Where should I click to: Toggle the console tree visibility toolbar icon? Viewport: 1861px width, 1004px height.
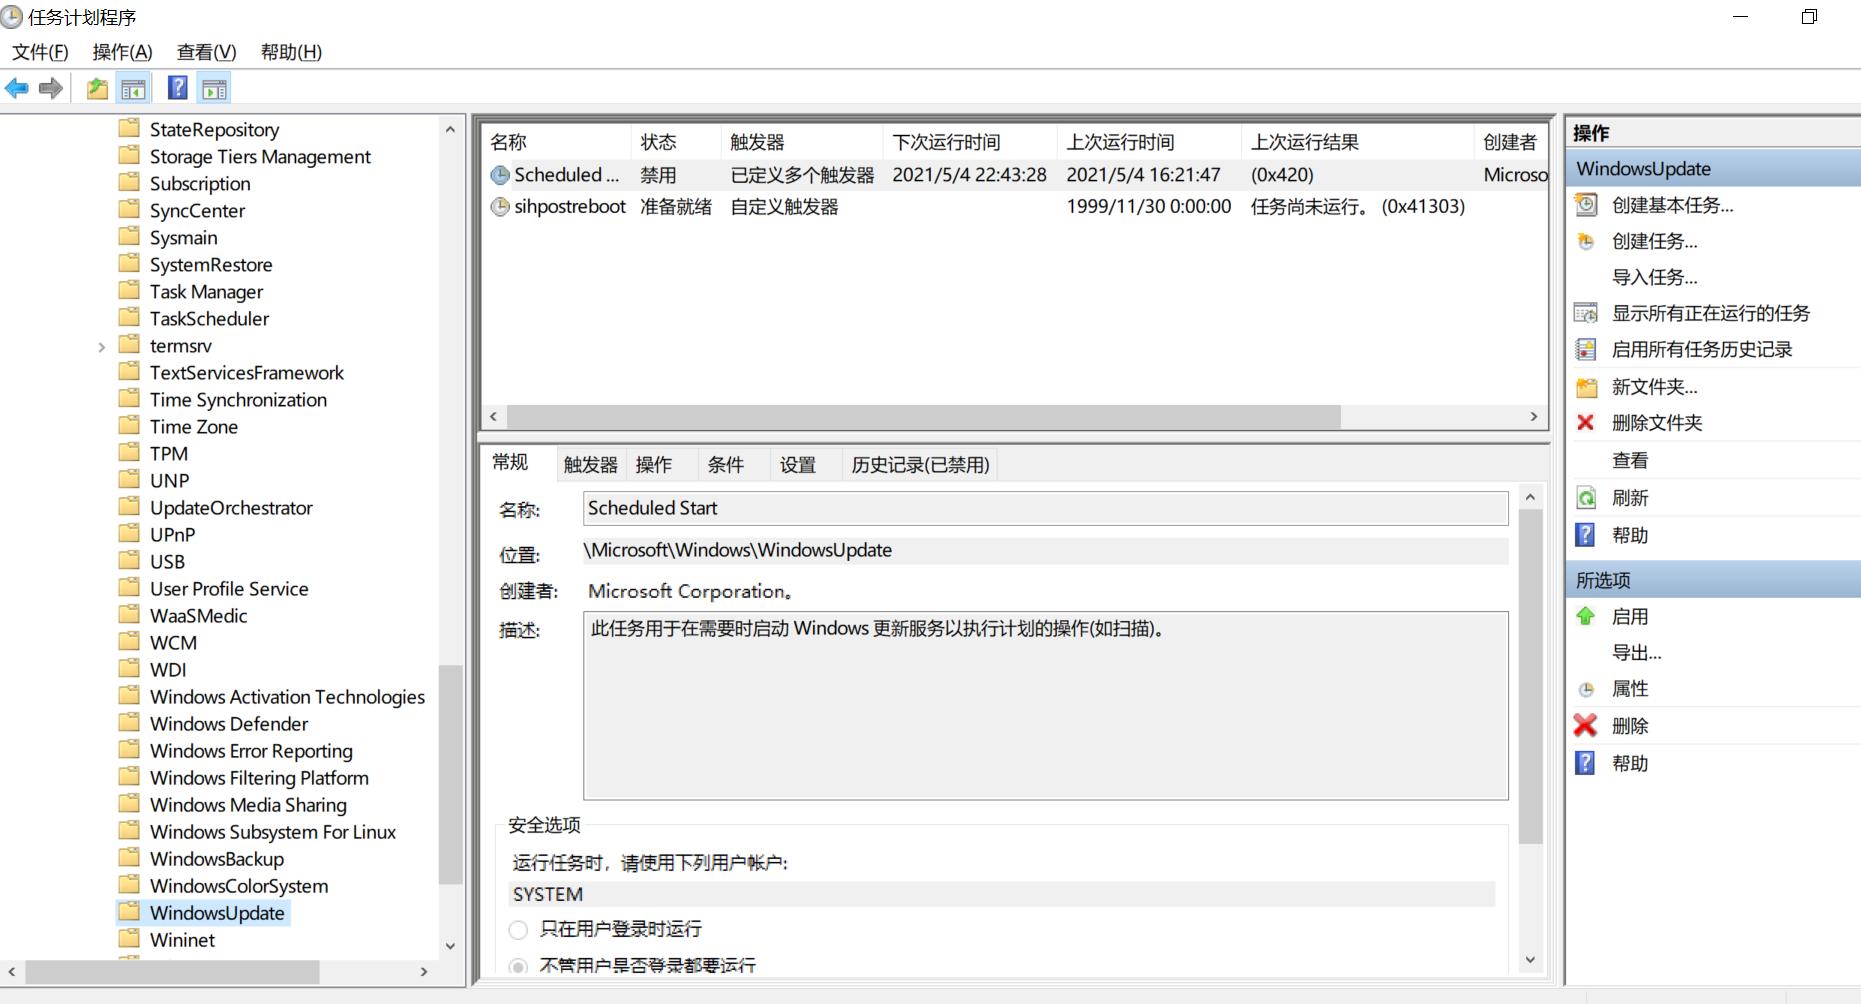point(133,88)
